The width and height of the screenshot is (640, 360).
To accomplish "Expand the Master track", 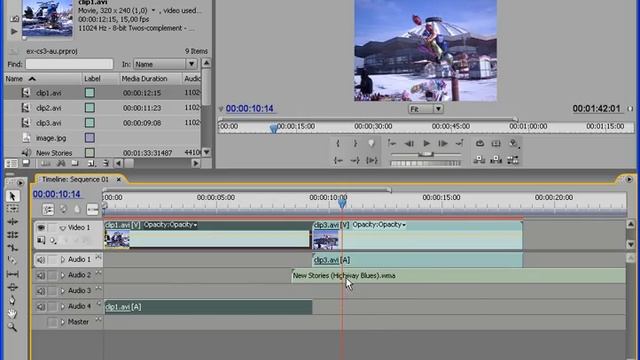I will [63, 322].
